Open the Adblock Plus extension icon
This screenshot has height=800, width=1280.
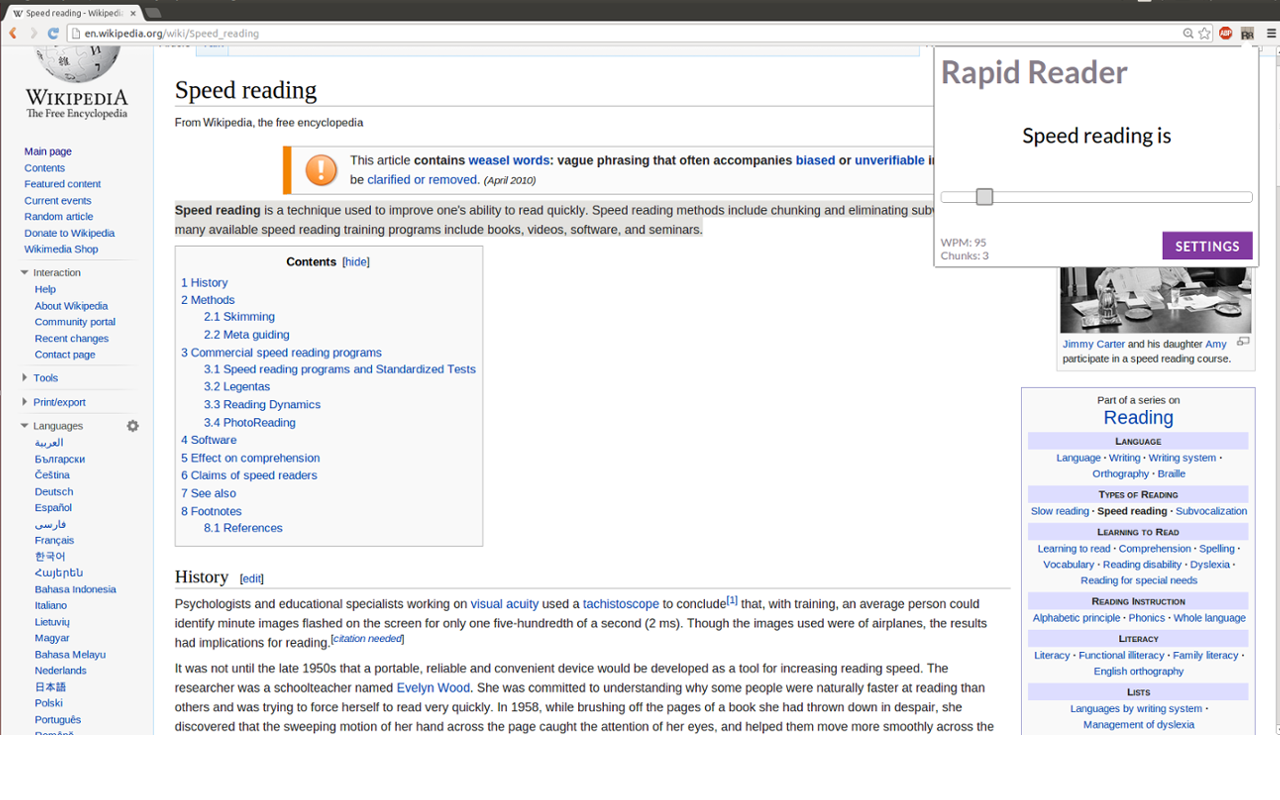pos(1226,33)
